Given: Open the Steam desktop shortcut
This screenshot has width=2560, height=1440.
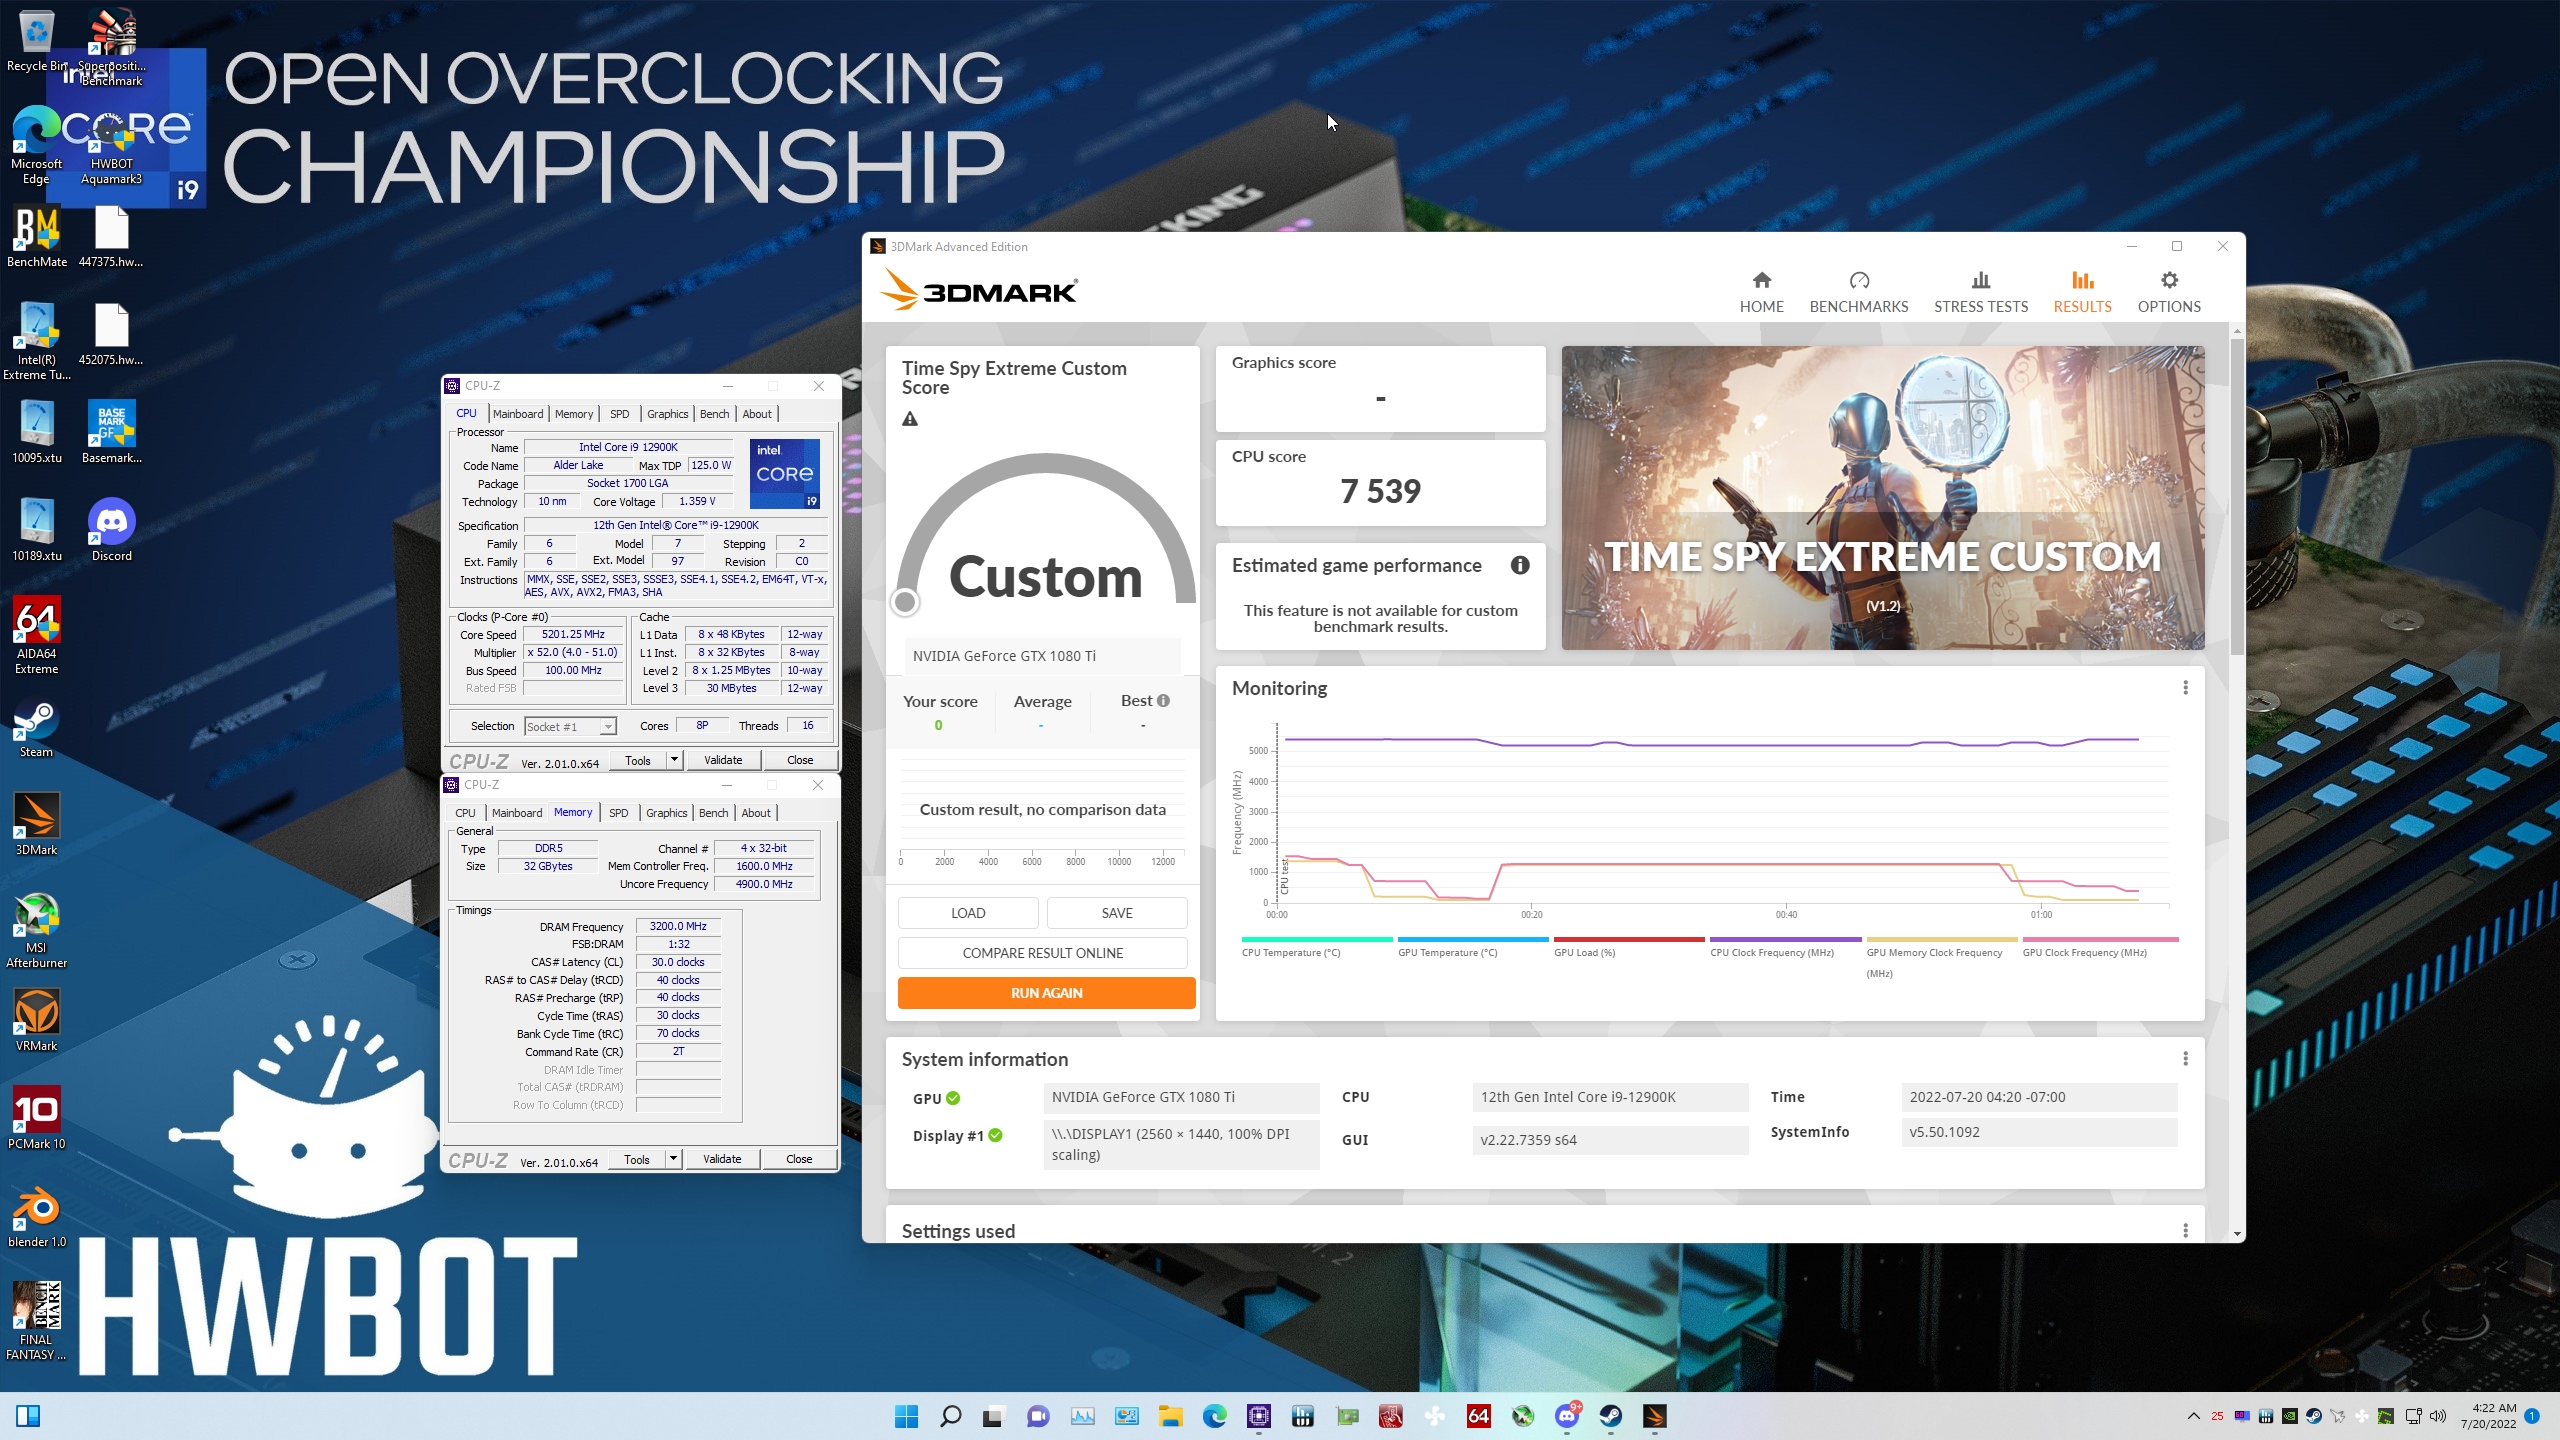Looking at the screenshot, I should 37,728.
